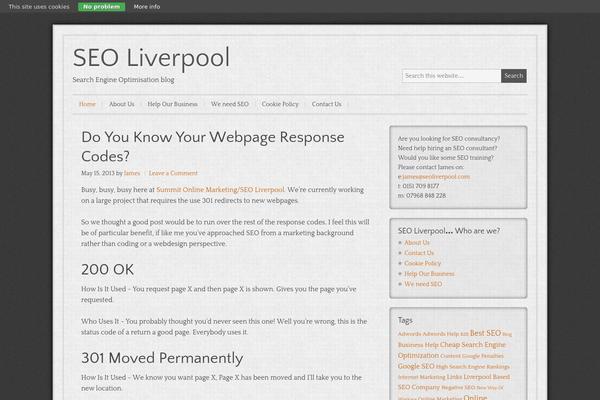Click the 301 Moved Permanently heading
Screen dimensions: 600x400
[x=162, y=358]
